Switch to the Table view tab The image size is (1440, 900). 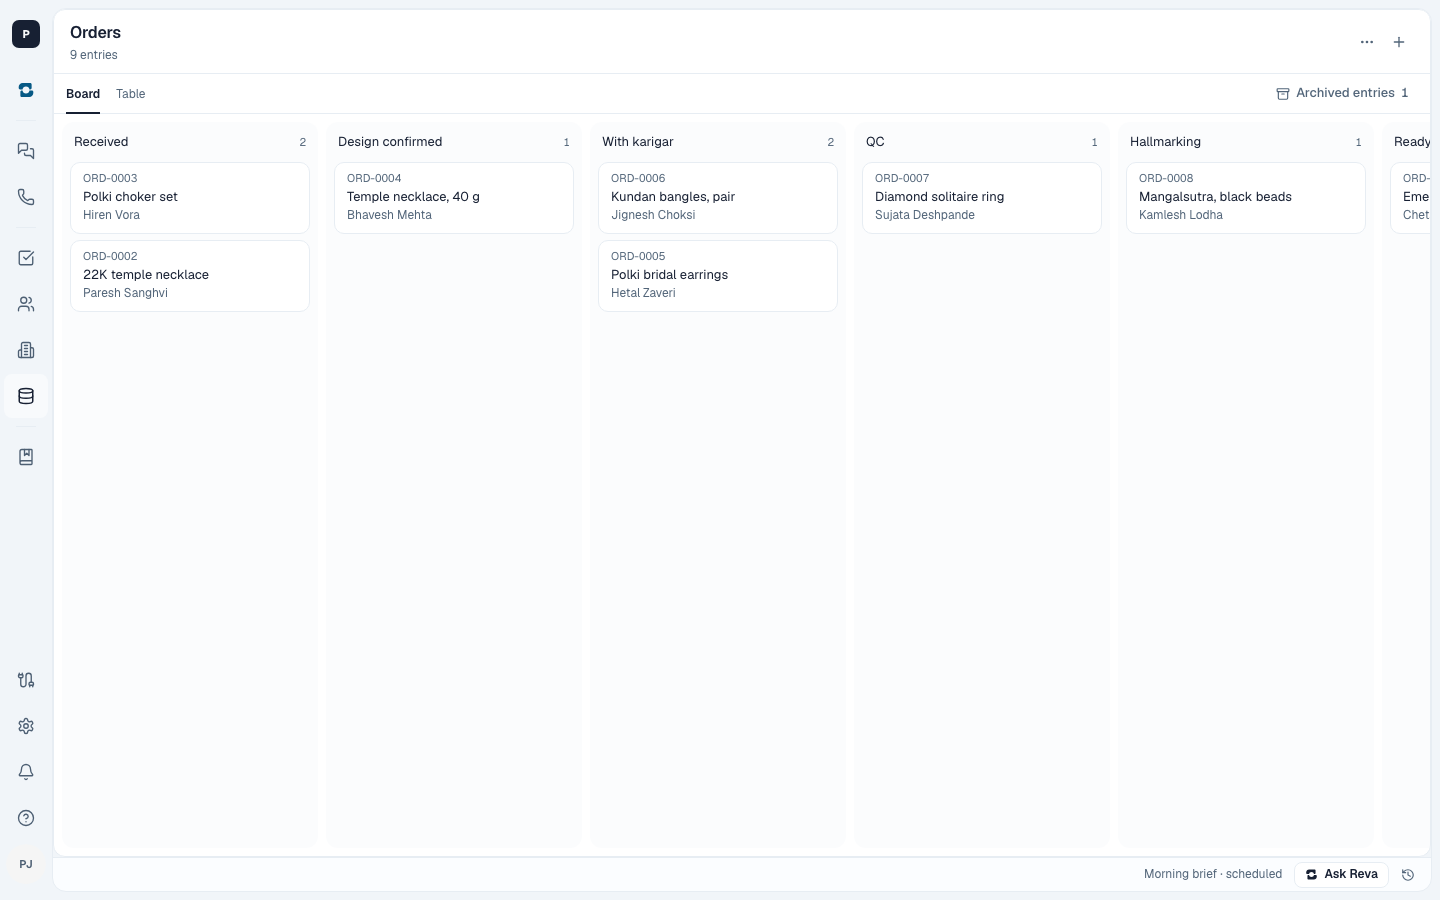click(131, 94)
